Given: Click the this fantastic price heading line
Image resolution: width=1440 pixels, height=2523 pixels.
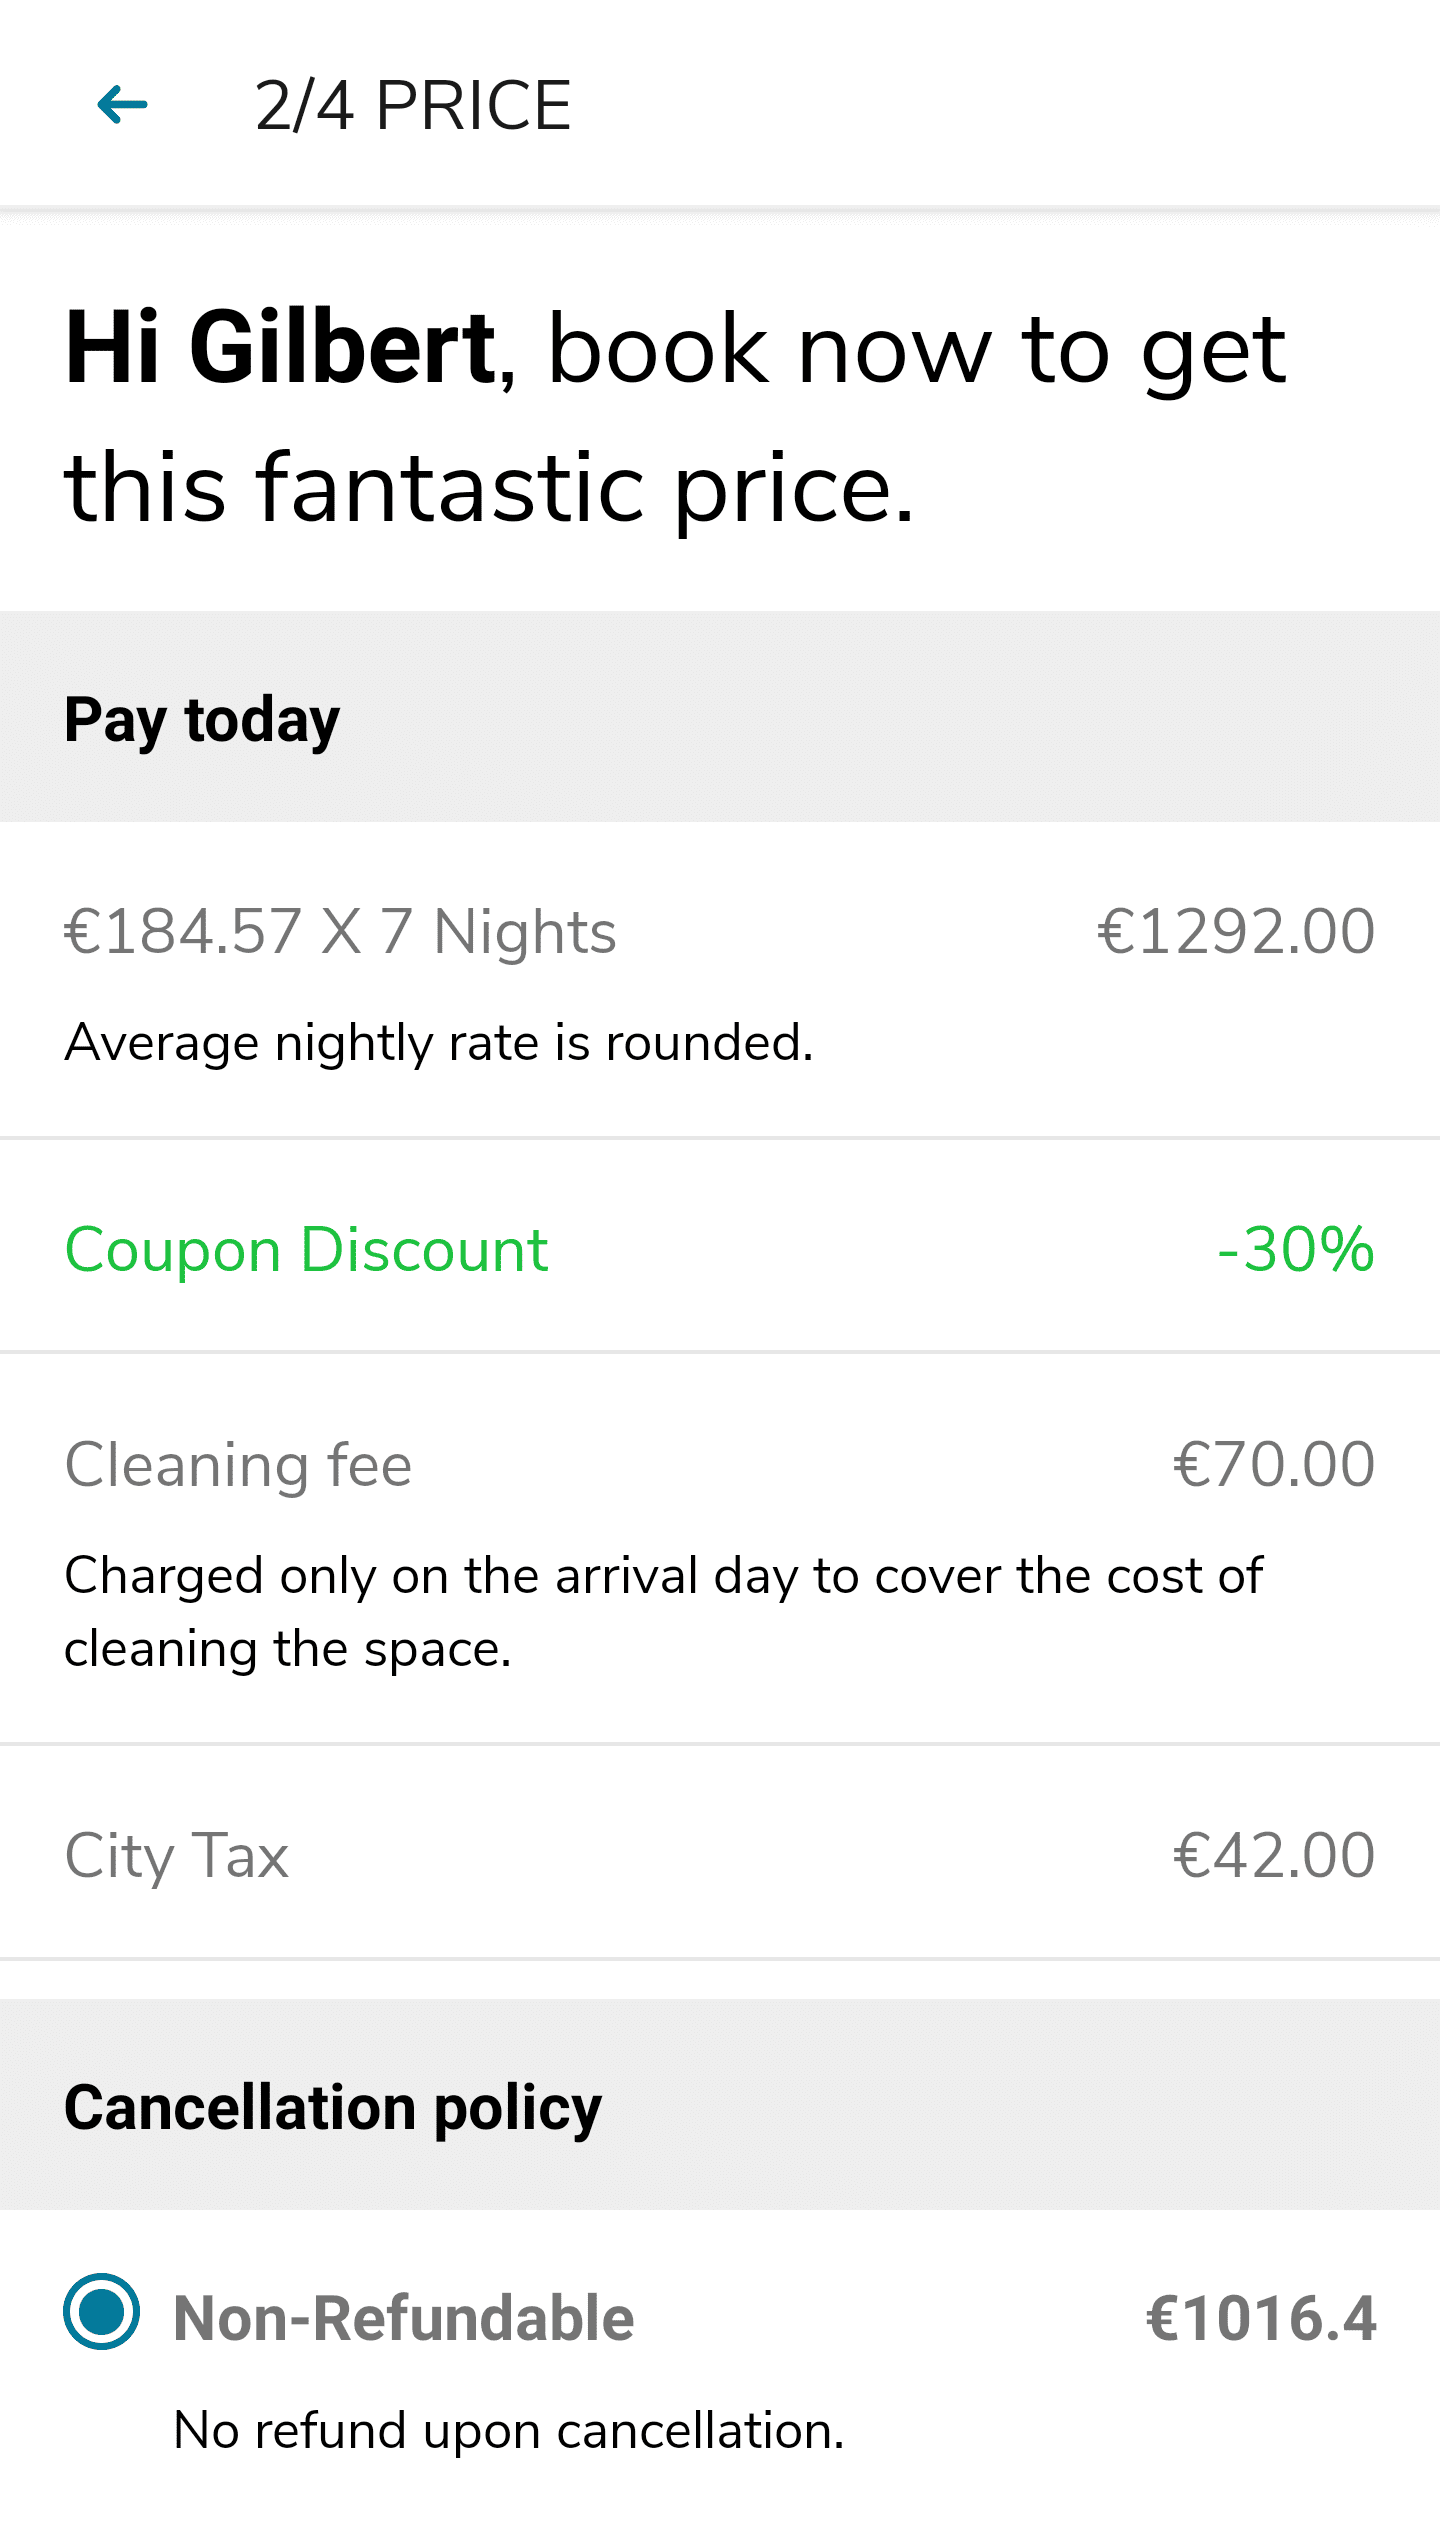Looking at the screenshot, I should [x=490, y=487].
